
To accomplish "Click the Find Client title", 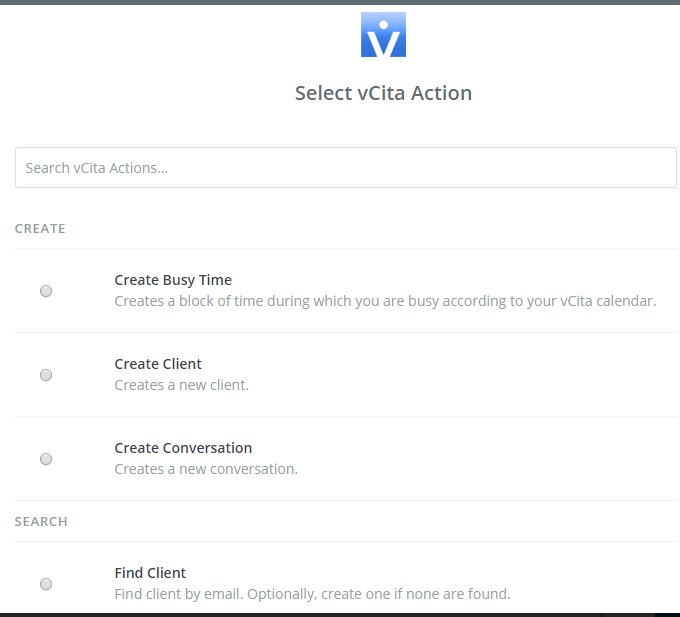I will tap(150, 573).
